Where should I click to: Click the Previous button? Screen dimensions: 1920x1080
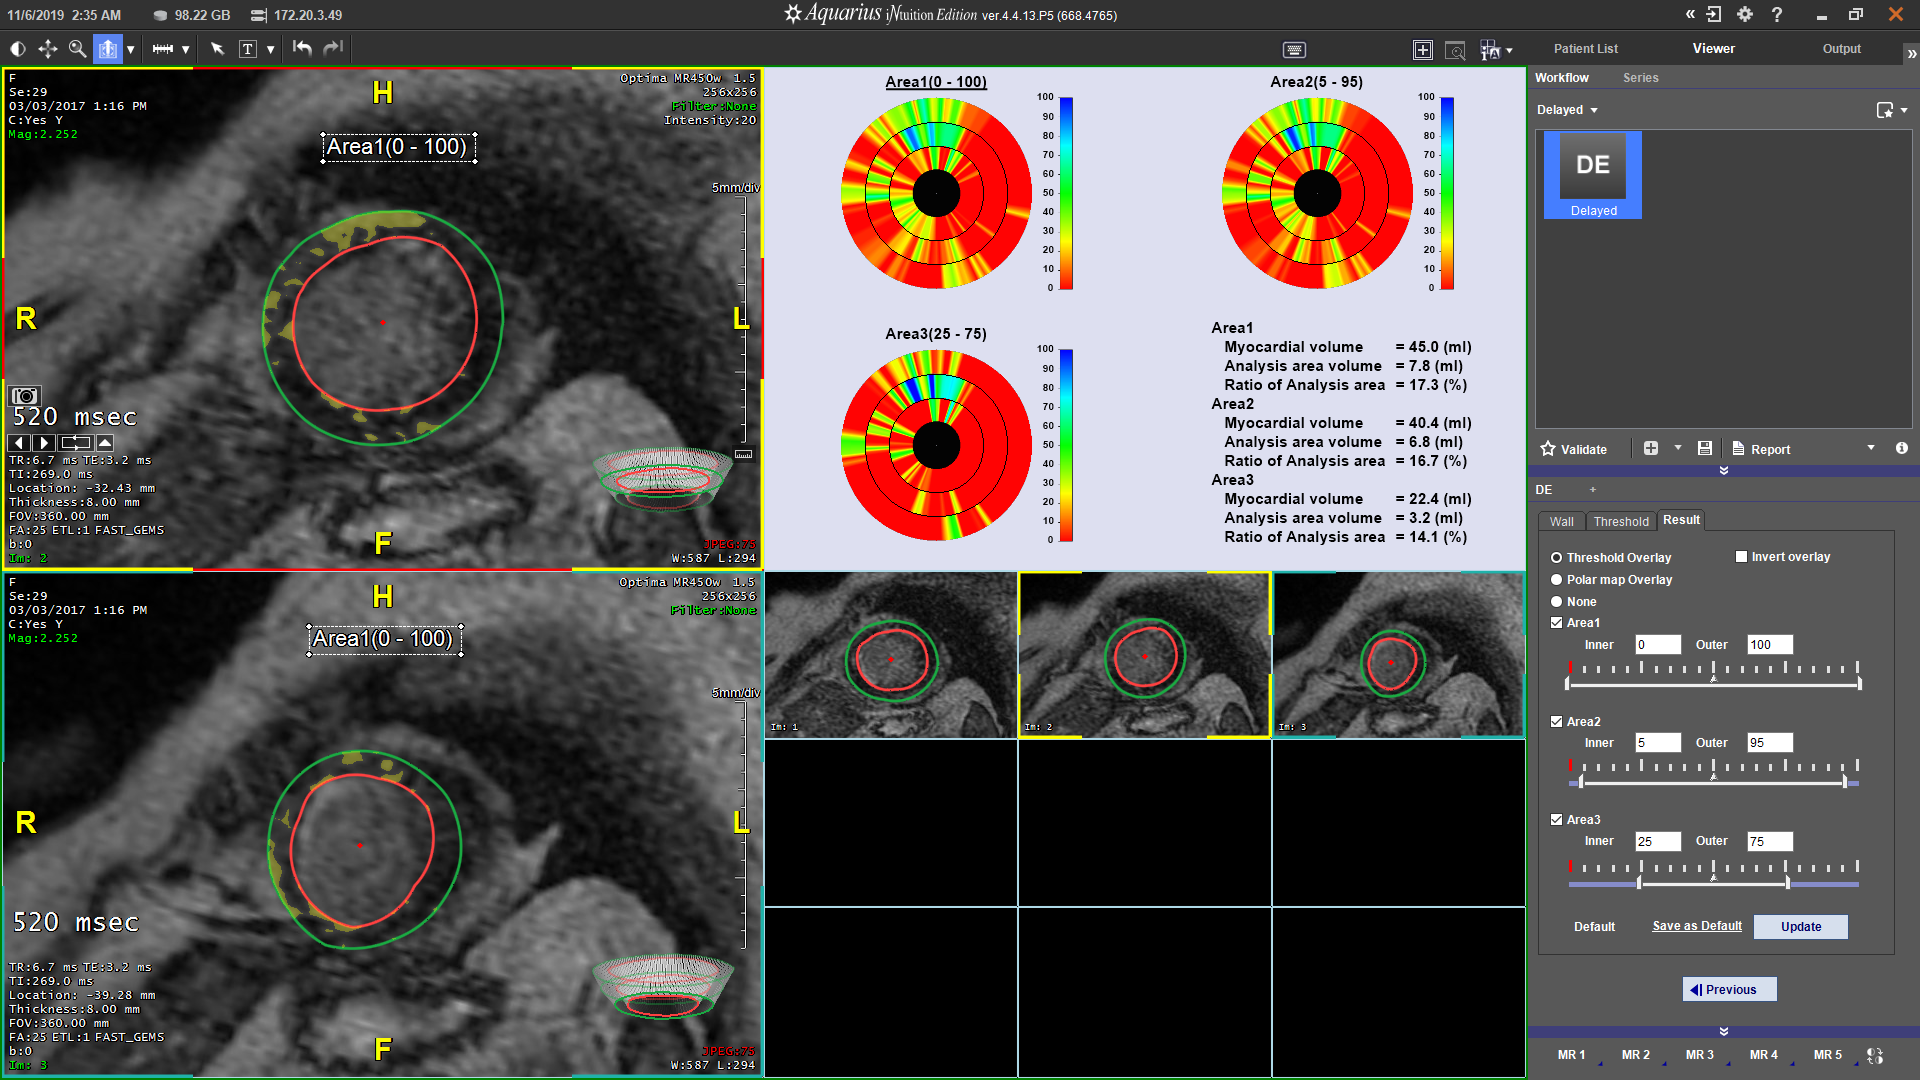click(x=1729, y=989)
